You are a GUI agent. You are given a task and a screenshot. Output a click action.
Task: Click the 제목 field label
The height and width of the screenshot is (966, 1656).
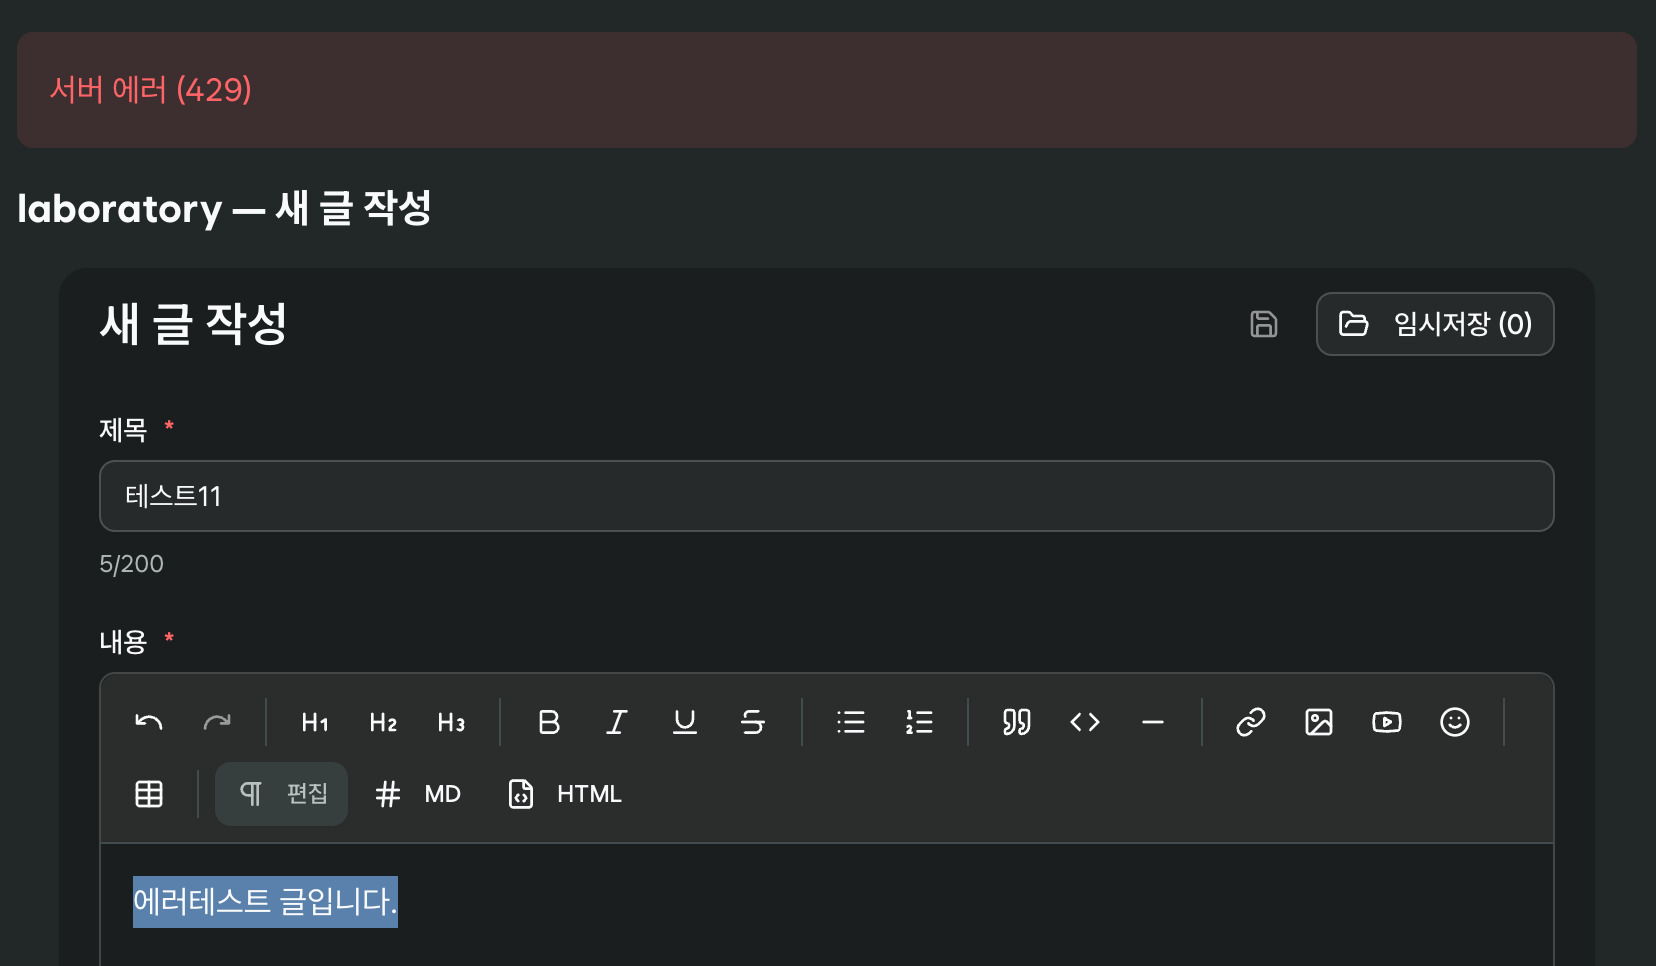[x=123, y=430]
